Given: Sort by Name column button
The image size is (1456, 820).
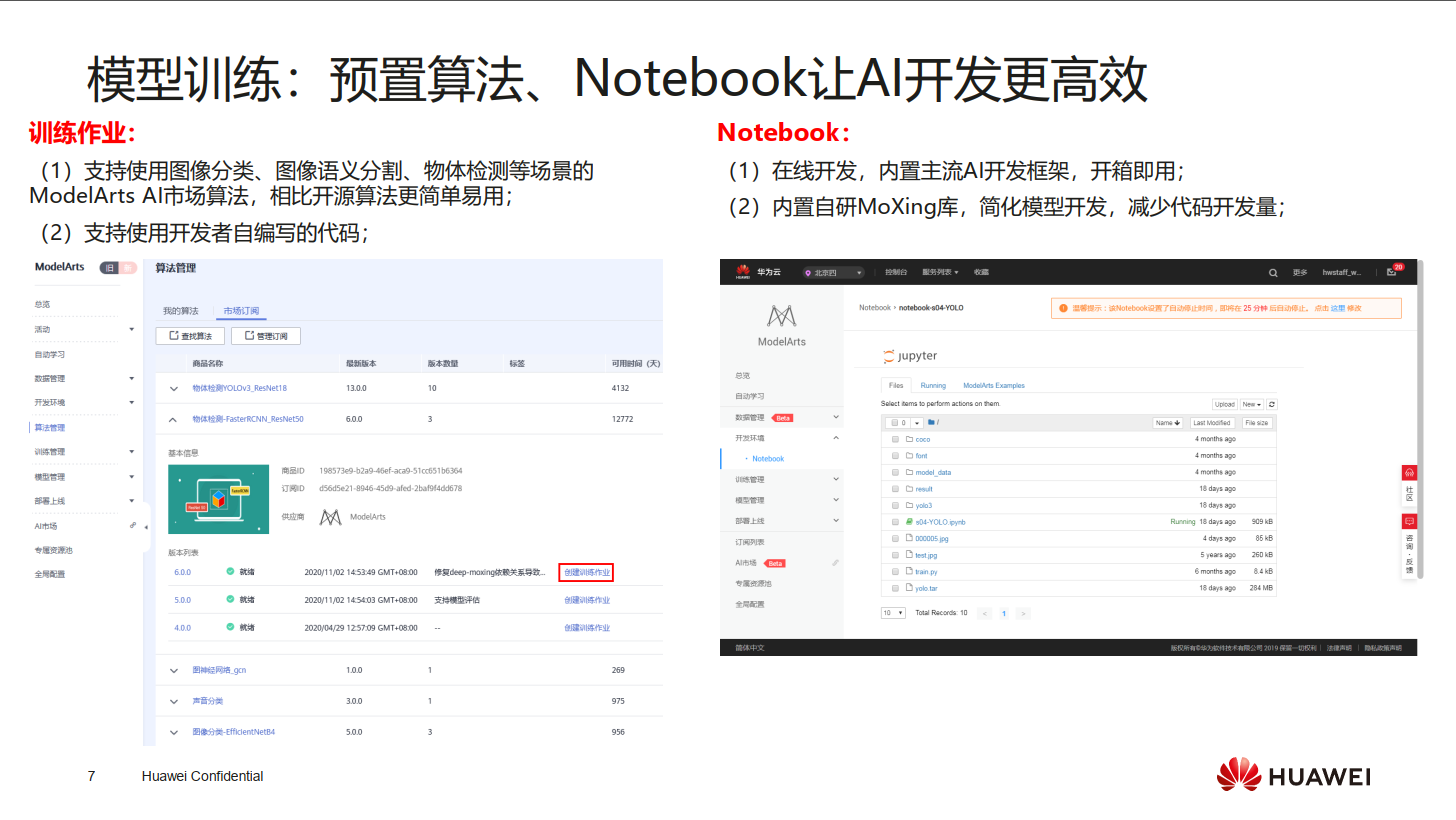Looking at the screenshot, I should (1168, 423).
